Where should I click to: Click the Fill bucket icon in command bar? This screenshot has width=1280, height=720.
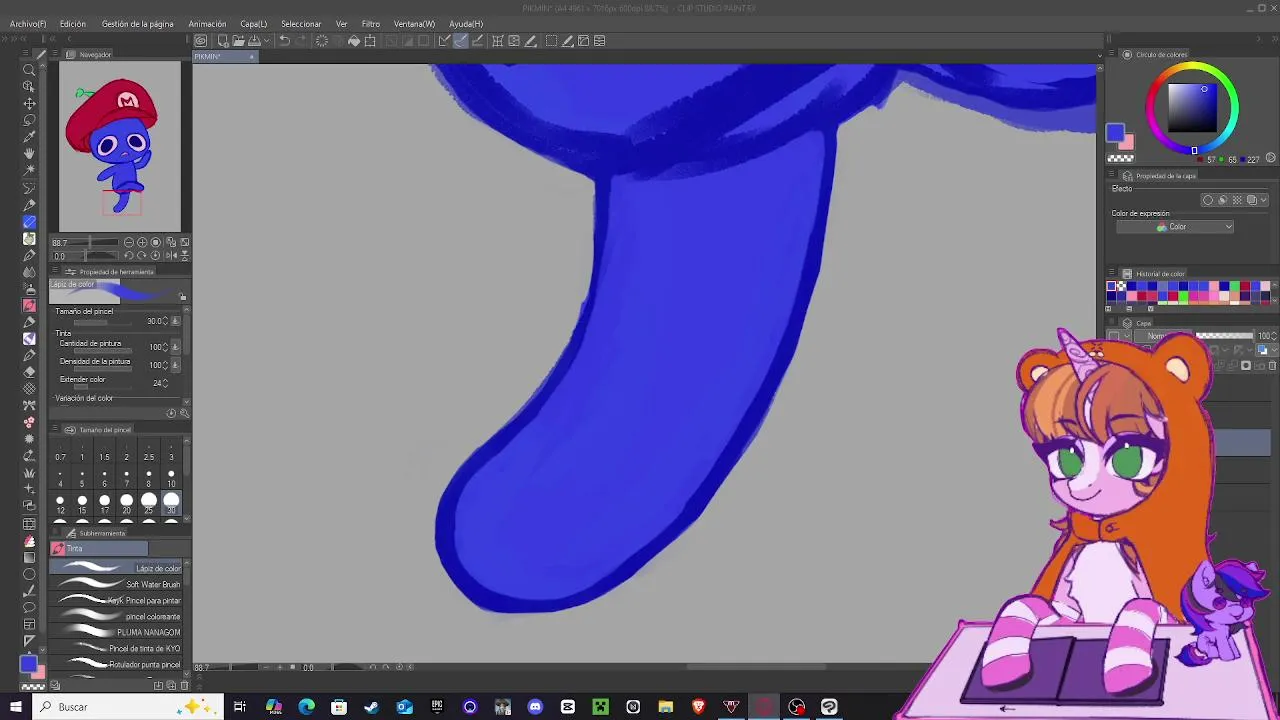tap(354, 41)
